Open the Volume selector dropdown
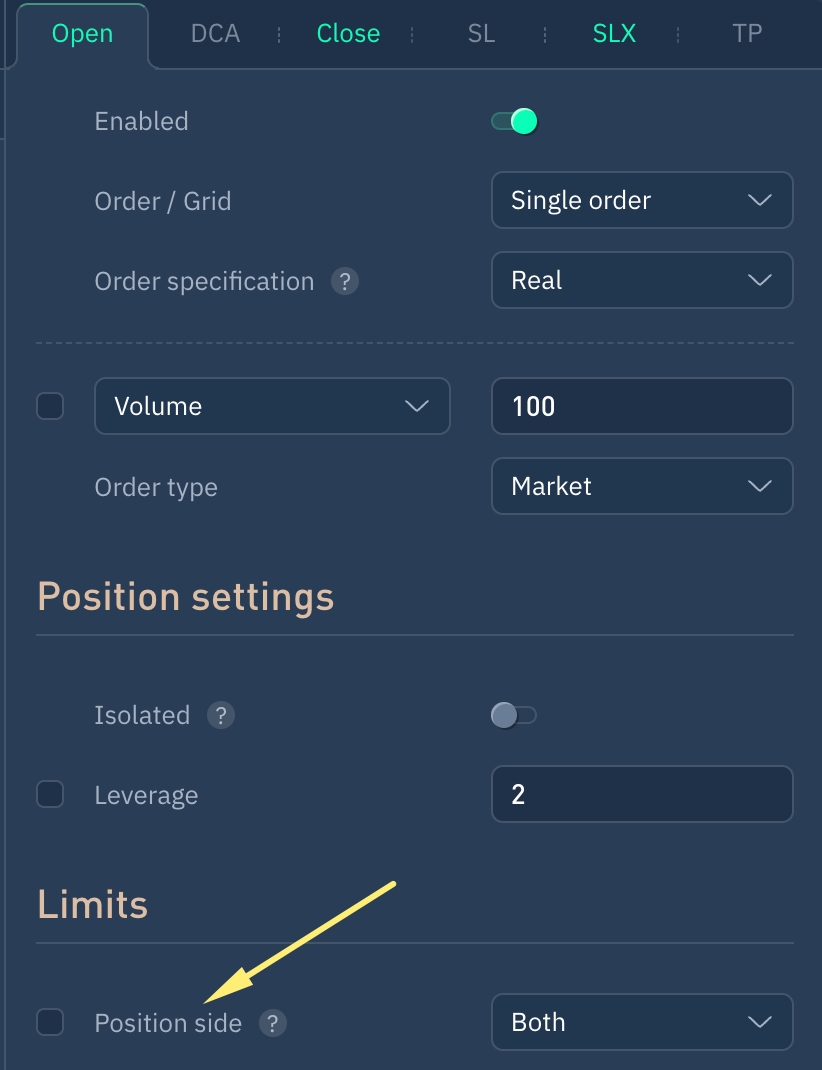Image resolution: width=822 pixels, height=1070 pixels. click(272, 406)
